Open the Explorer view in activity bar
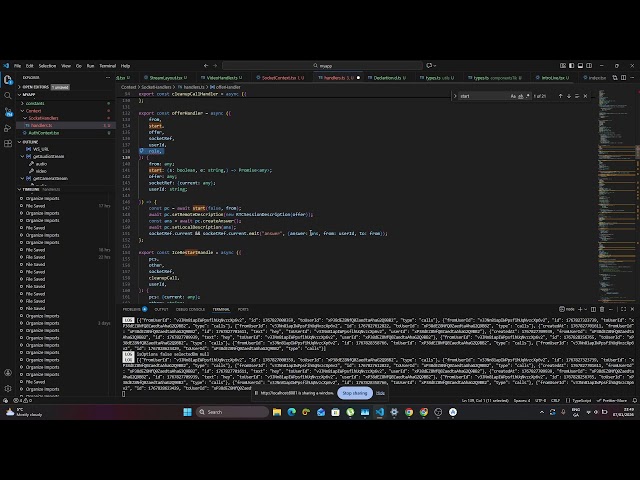The image size is (640, 480). click(x=8, y=80)
